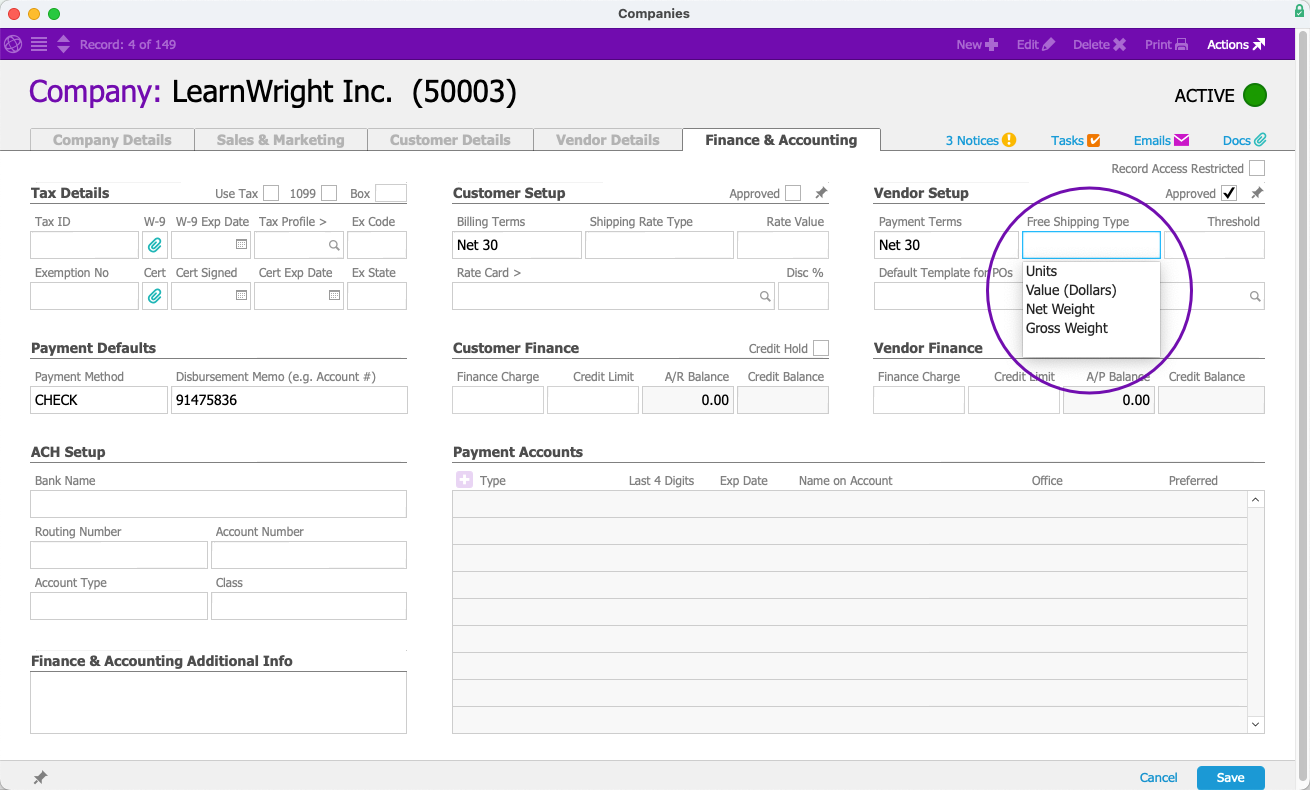This screenshot has width=1310, height=790.
Task: Go to the previous record with the up arrow
Action: [63, 39]
